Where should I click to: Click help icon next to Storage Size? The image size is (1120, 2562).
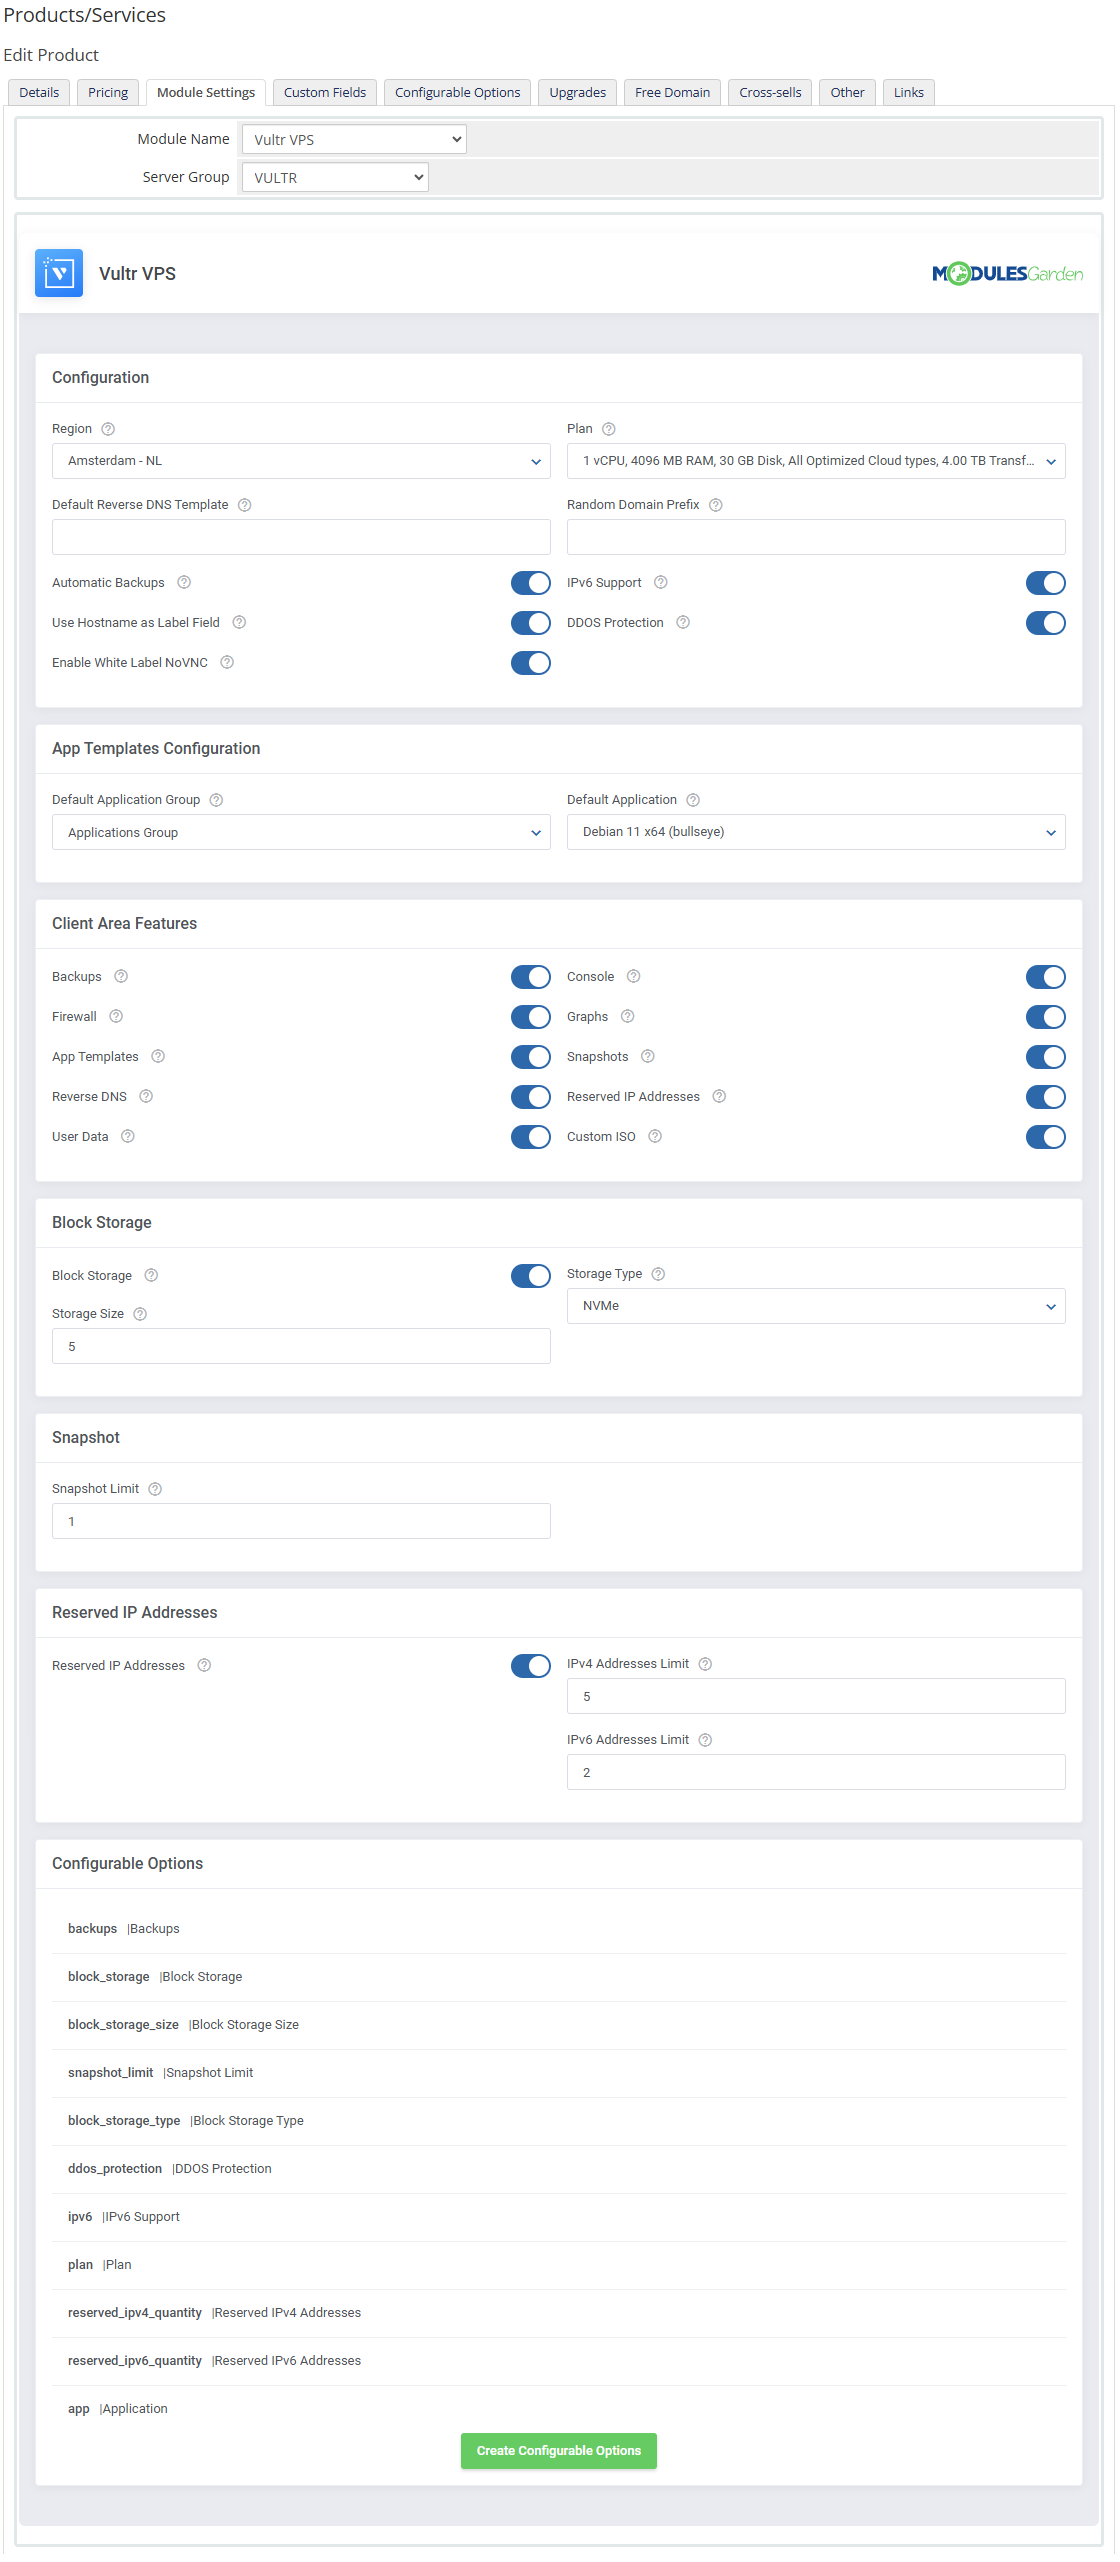140,1314
